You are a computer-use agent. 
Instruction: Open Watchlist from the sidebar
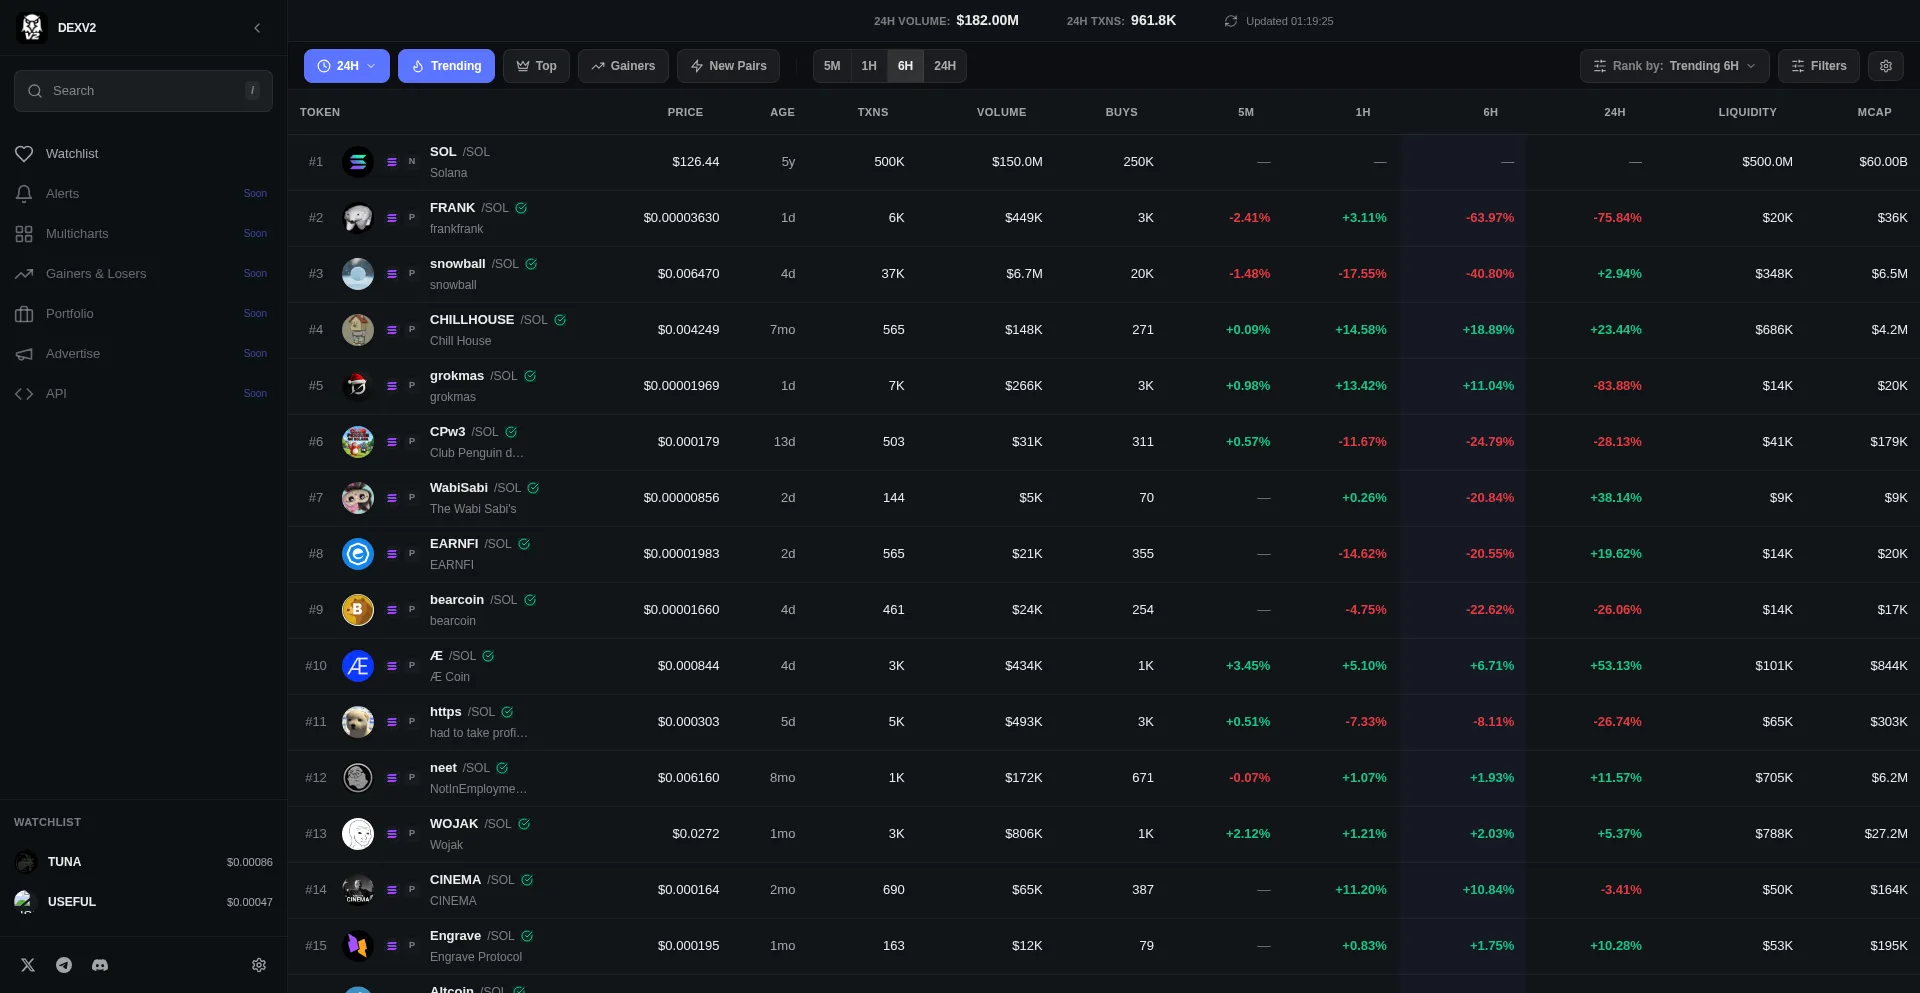(x=72, y=154)
